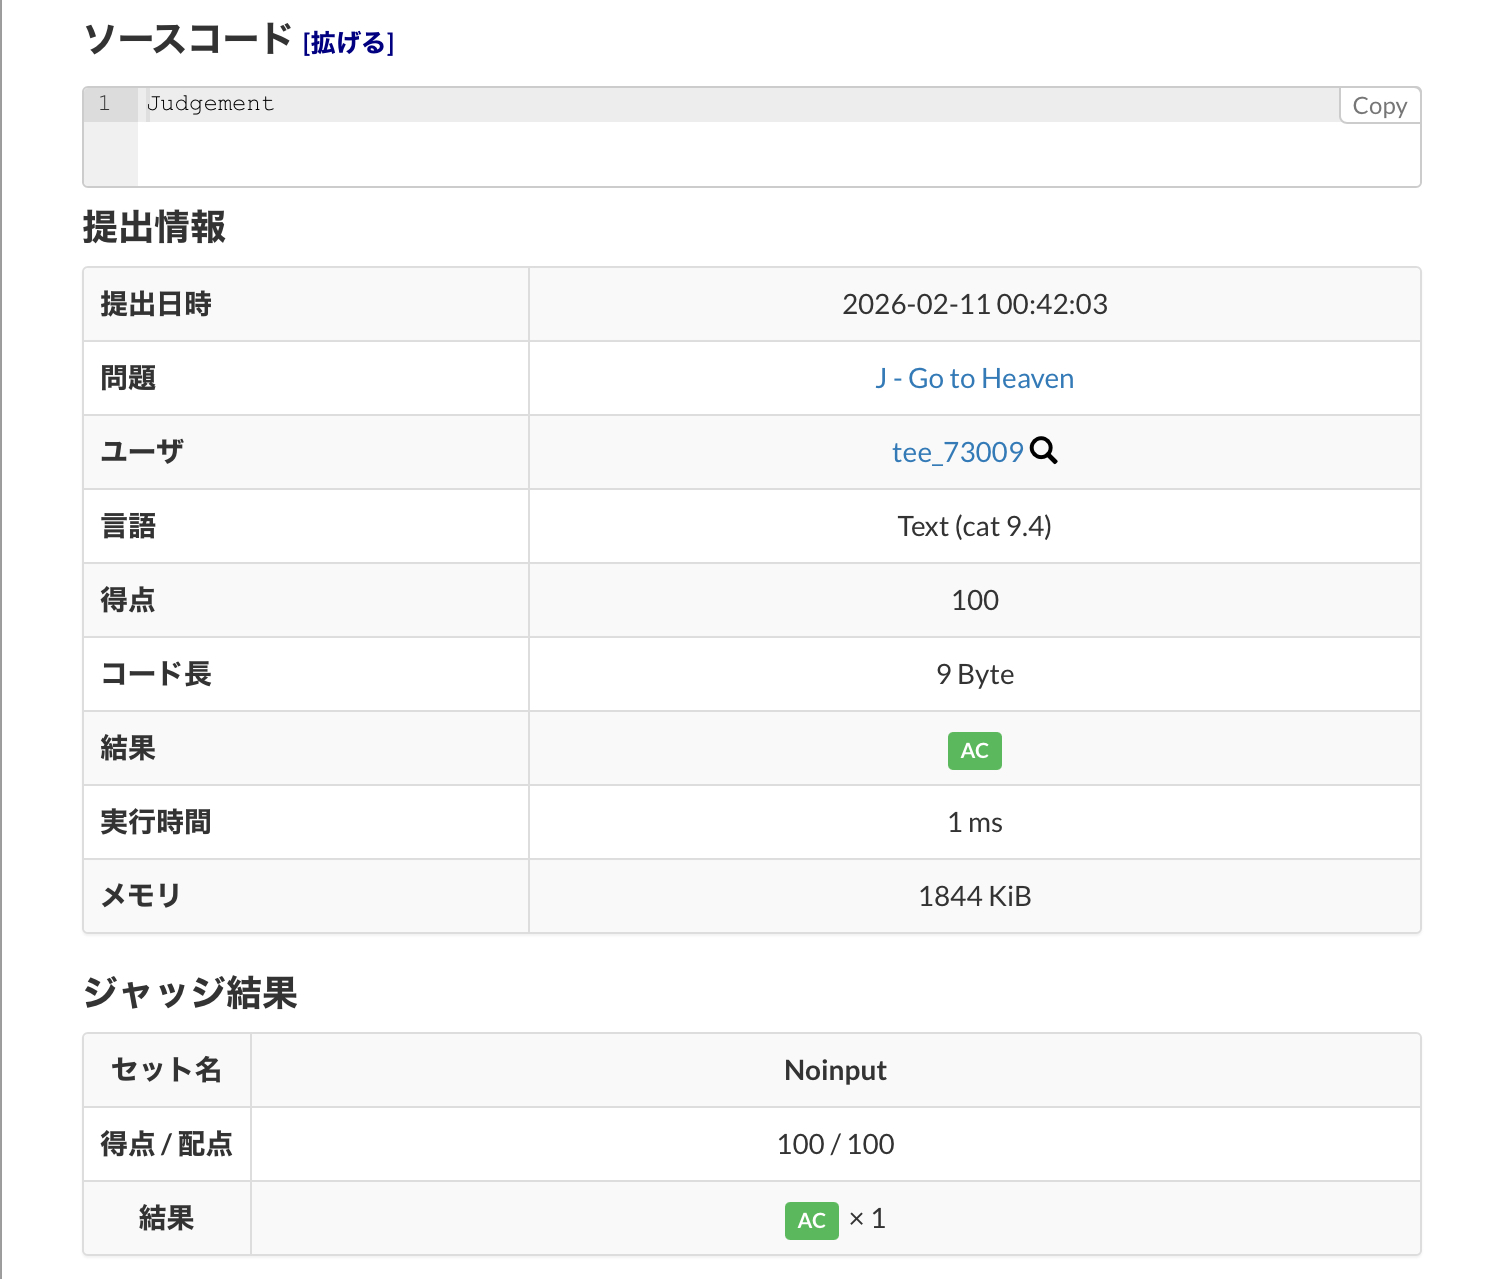Image resolution: width=1488 pixels, height=1279 pixels.
Task: Click the Judgement text in source code
Action: [x=210, y=104]
